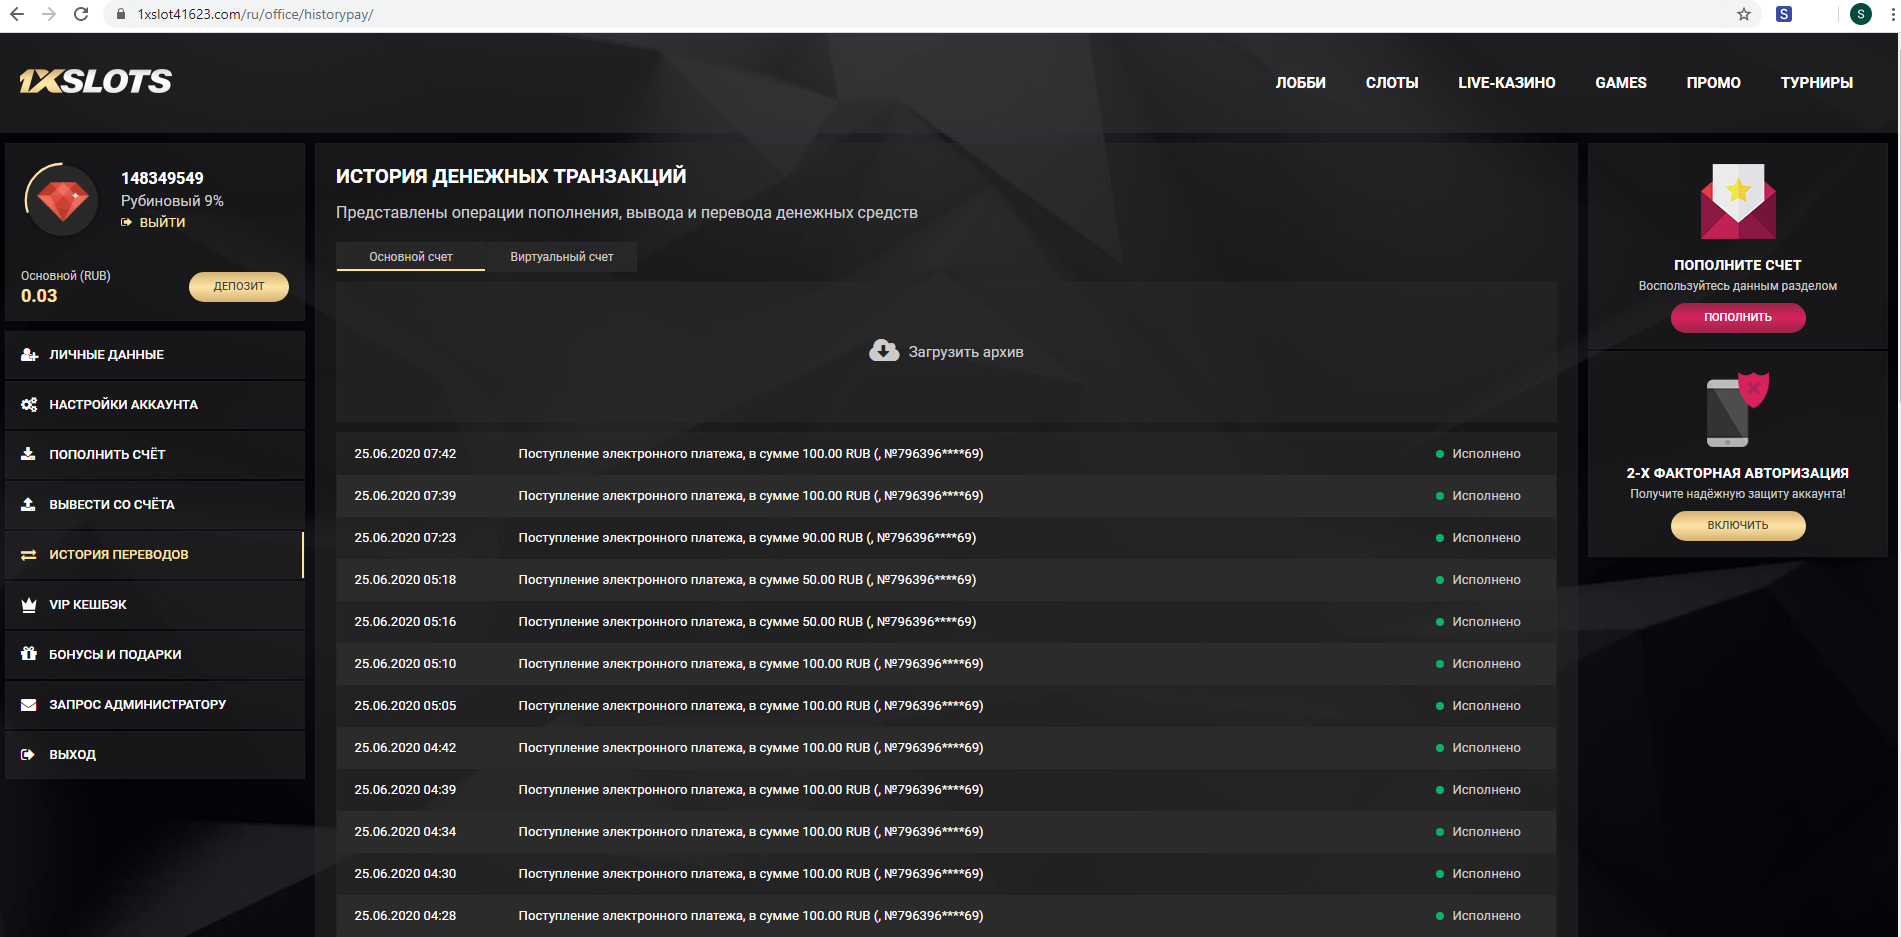Click the red ruby profile emblem
This screenshot has width=1901, height=937.
[x=62, y=198]
